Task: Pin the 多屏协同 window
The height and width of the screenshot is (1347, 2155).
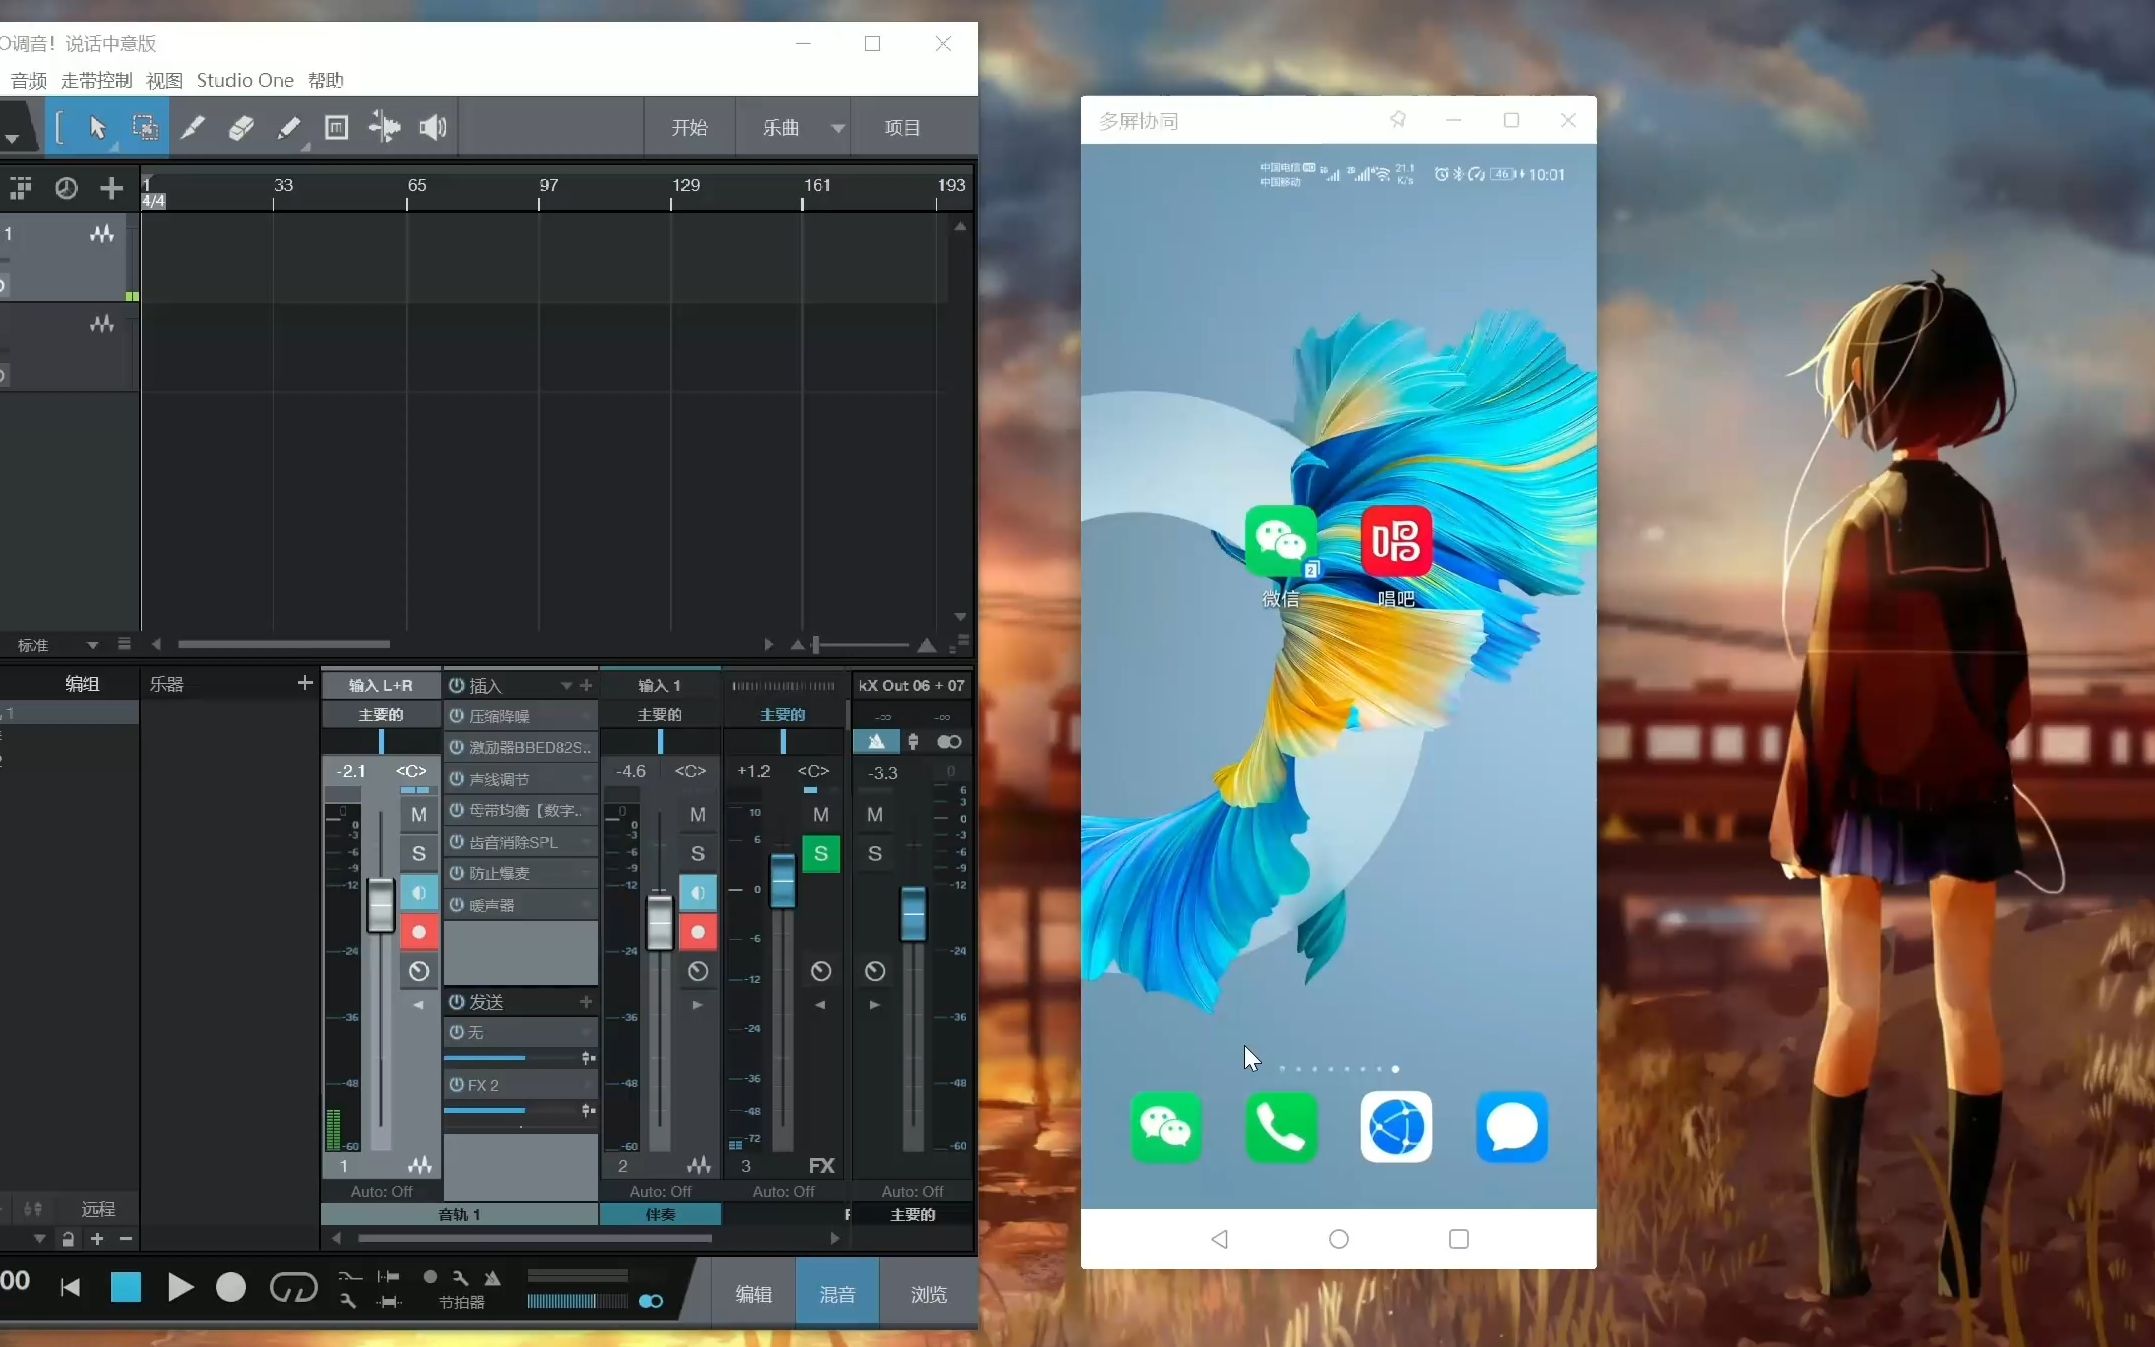Action: 1398,120
